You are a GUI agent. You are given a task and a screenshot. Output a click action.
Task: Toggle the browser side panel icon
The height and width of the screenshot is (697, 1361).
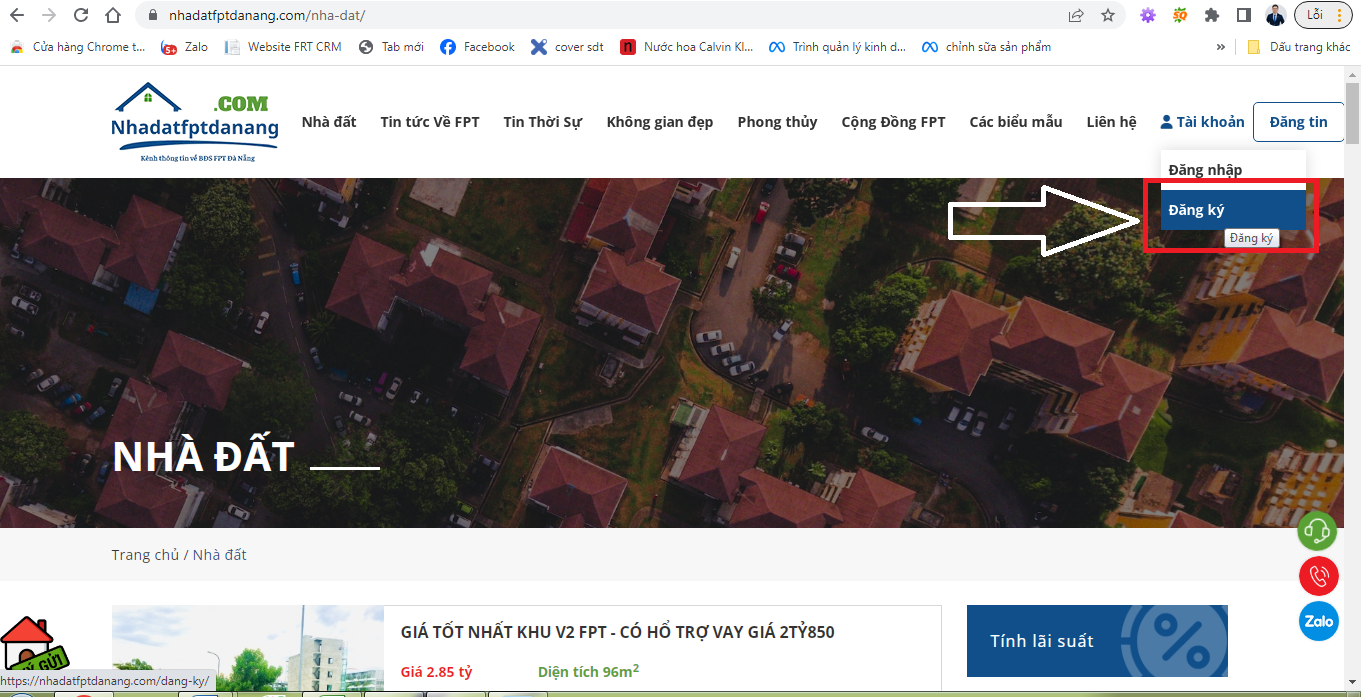[x=1244, y=15]
